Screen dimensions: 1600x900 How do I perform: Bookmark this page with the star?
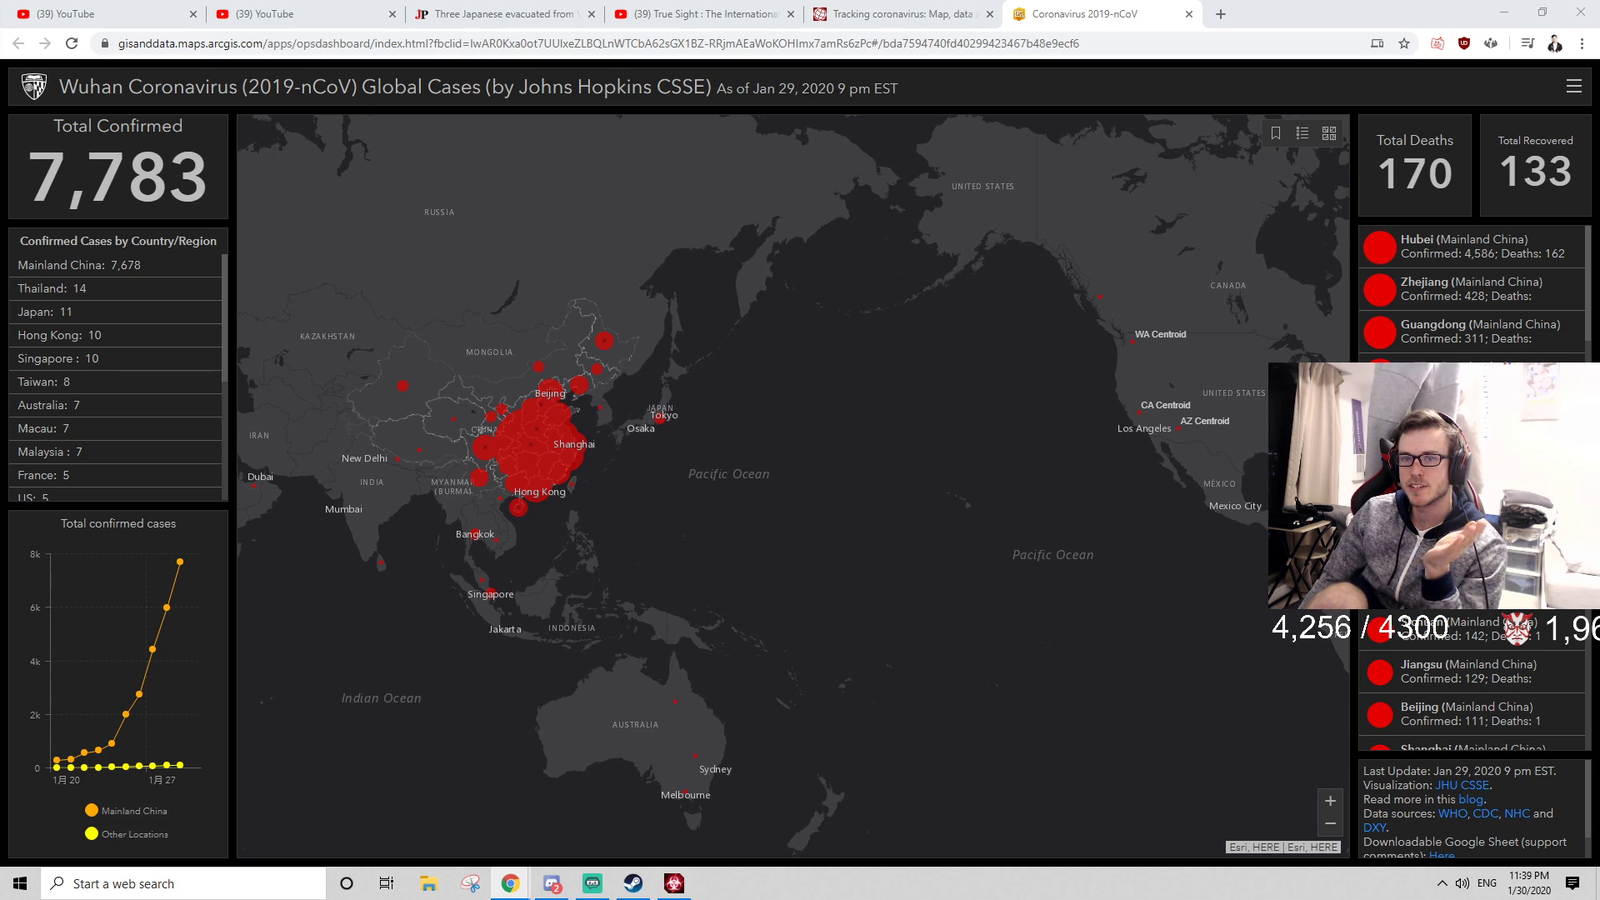tap(1404, 43)
